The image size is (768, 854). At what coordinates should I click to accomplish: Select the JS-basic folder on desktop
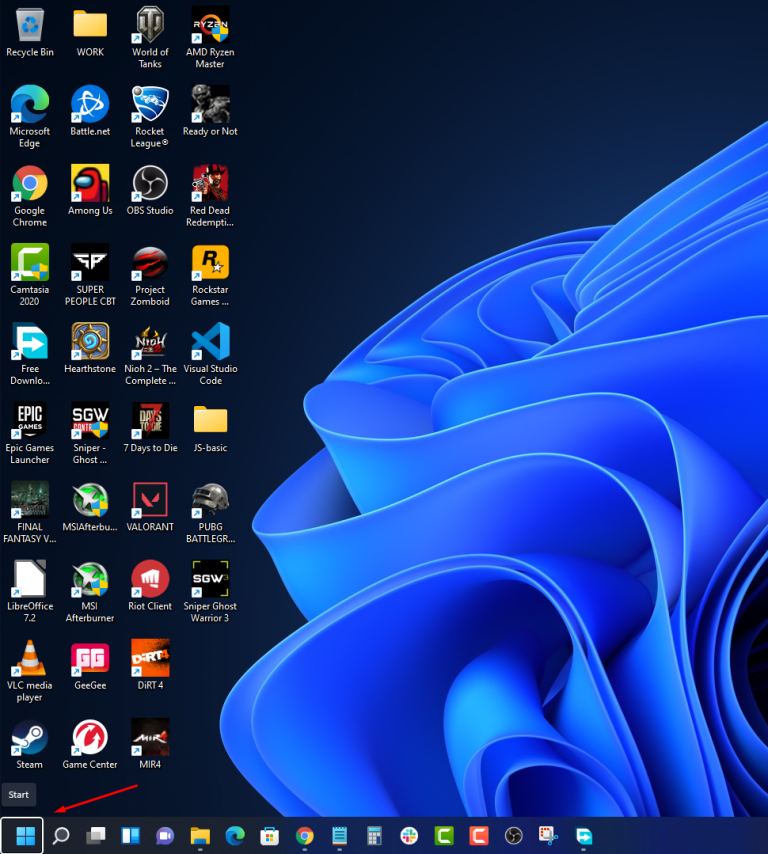[x=210, y=428]
